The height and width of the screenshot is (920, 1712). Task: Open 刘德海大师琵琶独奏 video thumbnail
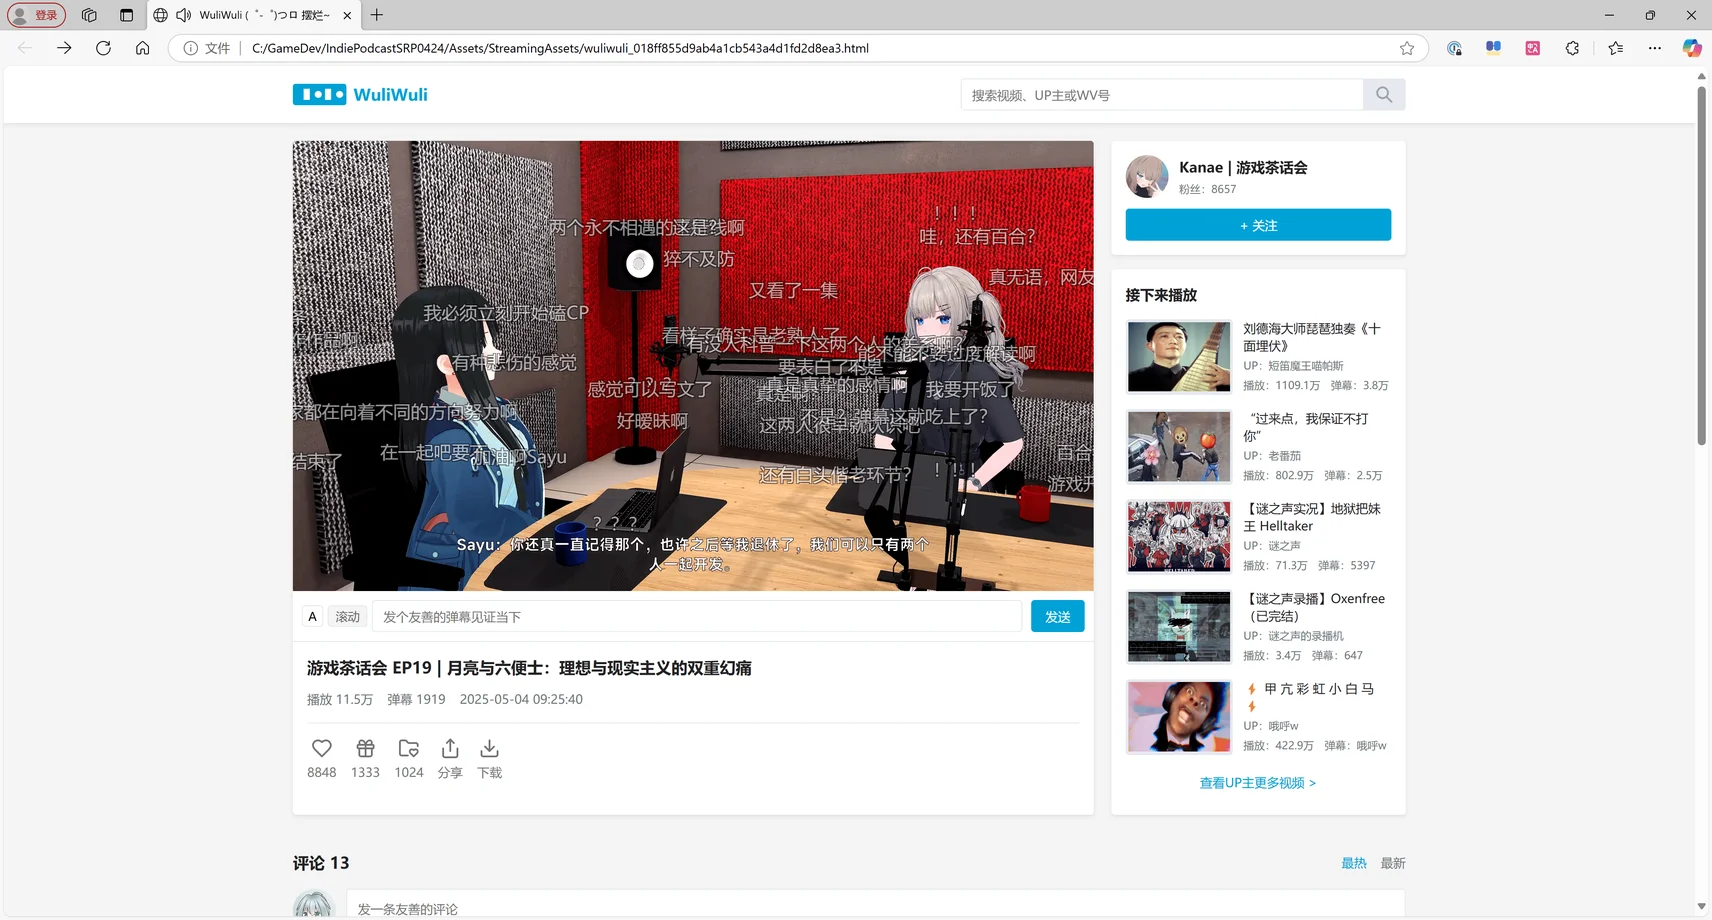[x=1179, y=356]
